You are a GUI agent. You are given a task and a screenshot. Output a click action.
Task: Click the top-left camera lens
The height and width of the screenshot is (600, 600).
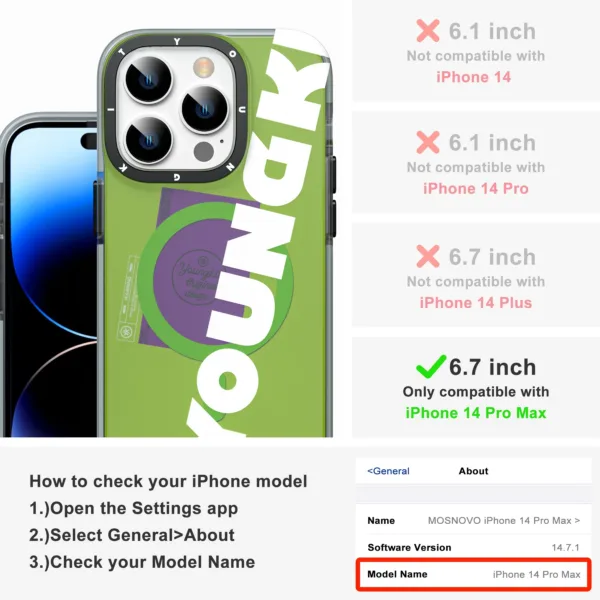(x=148, y=80)
